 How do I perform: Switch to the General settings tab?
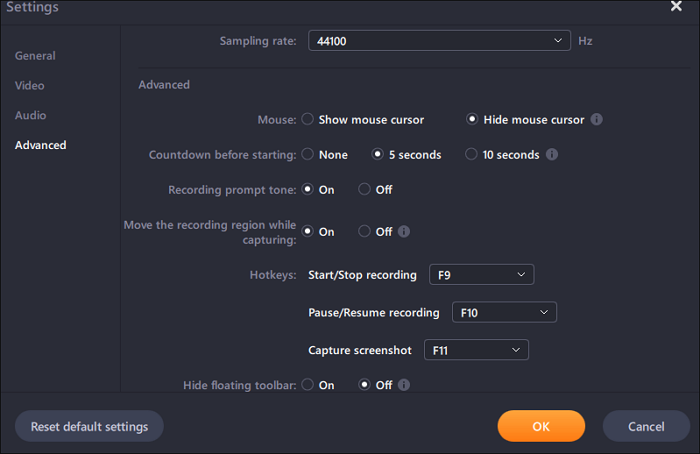point(36,56)
